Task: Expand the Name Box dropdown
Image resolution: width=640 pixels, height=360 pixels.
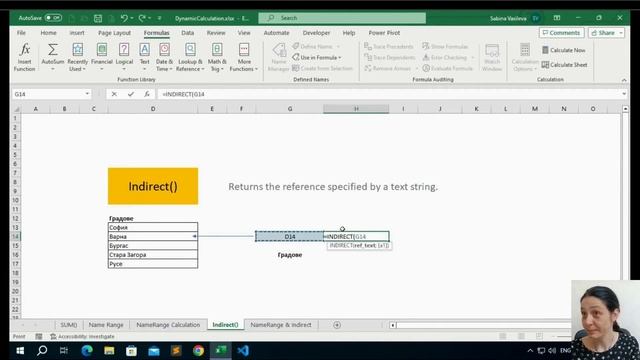Action: [x=87, y=94]
